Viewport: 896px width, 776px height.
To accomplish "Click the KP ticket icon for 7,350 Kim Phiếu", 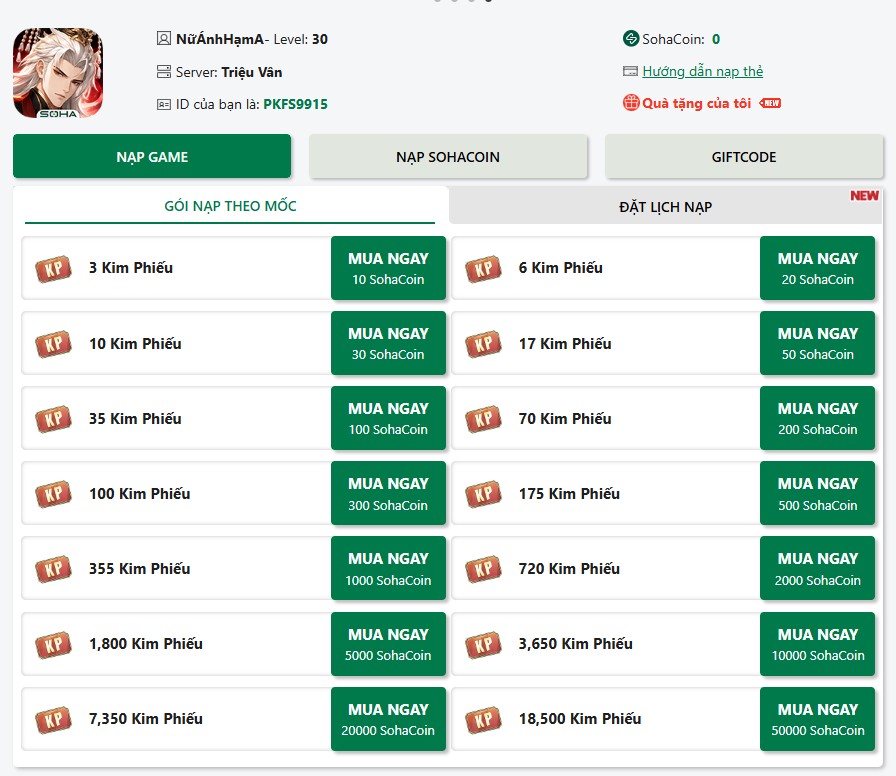I will tap(53, 719).
